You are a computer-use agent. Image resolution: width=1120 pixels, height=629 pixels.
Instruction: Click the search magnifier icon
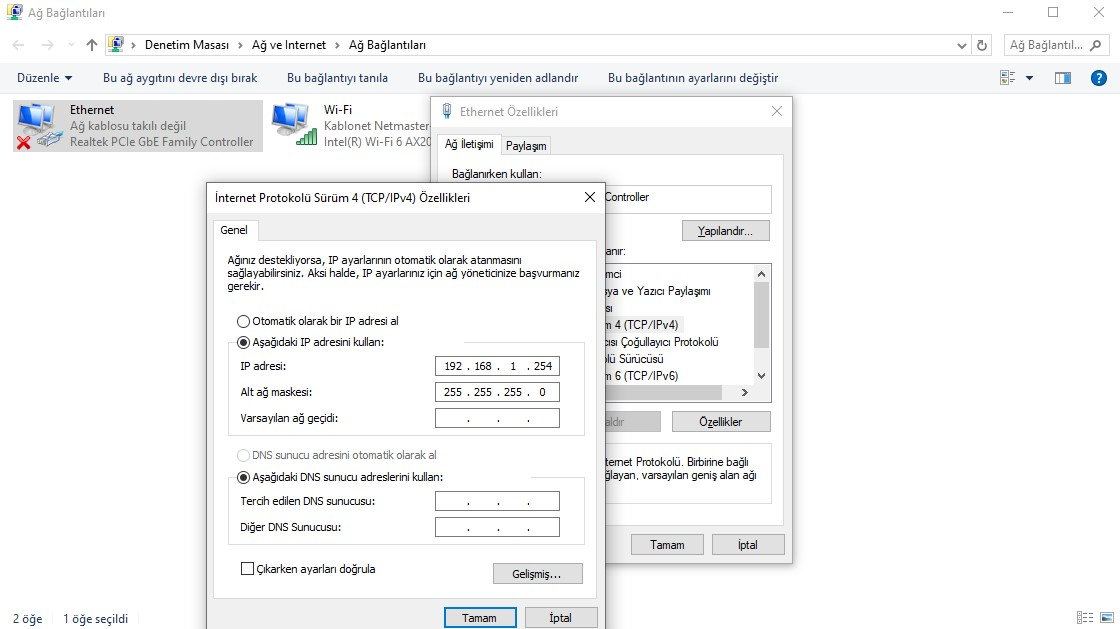[1096, 45]
